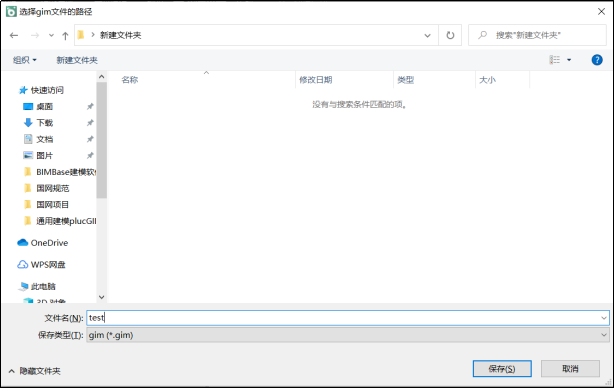Sort by the 修改日期 column header
Viewport: 615px width, 389px height.
pyautogui.click(x=316, y=80)
